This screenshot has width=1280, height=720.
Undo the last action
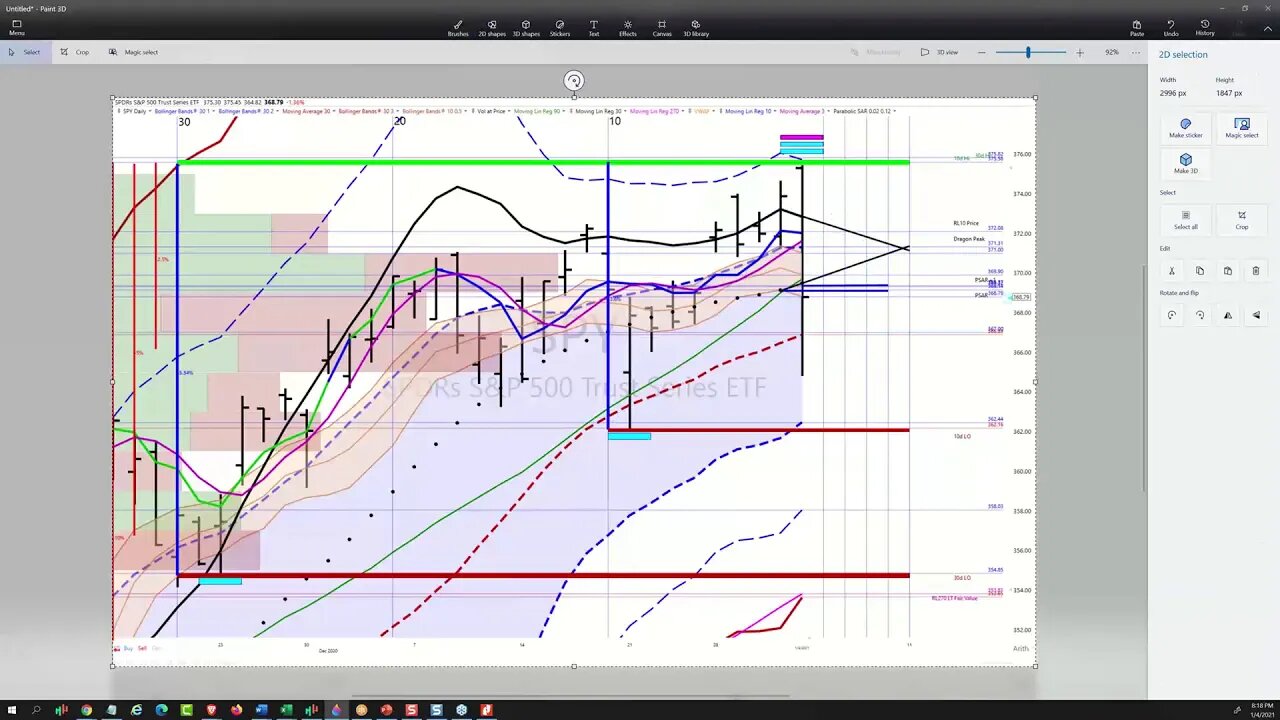pos(1171,28)
